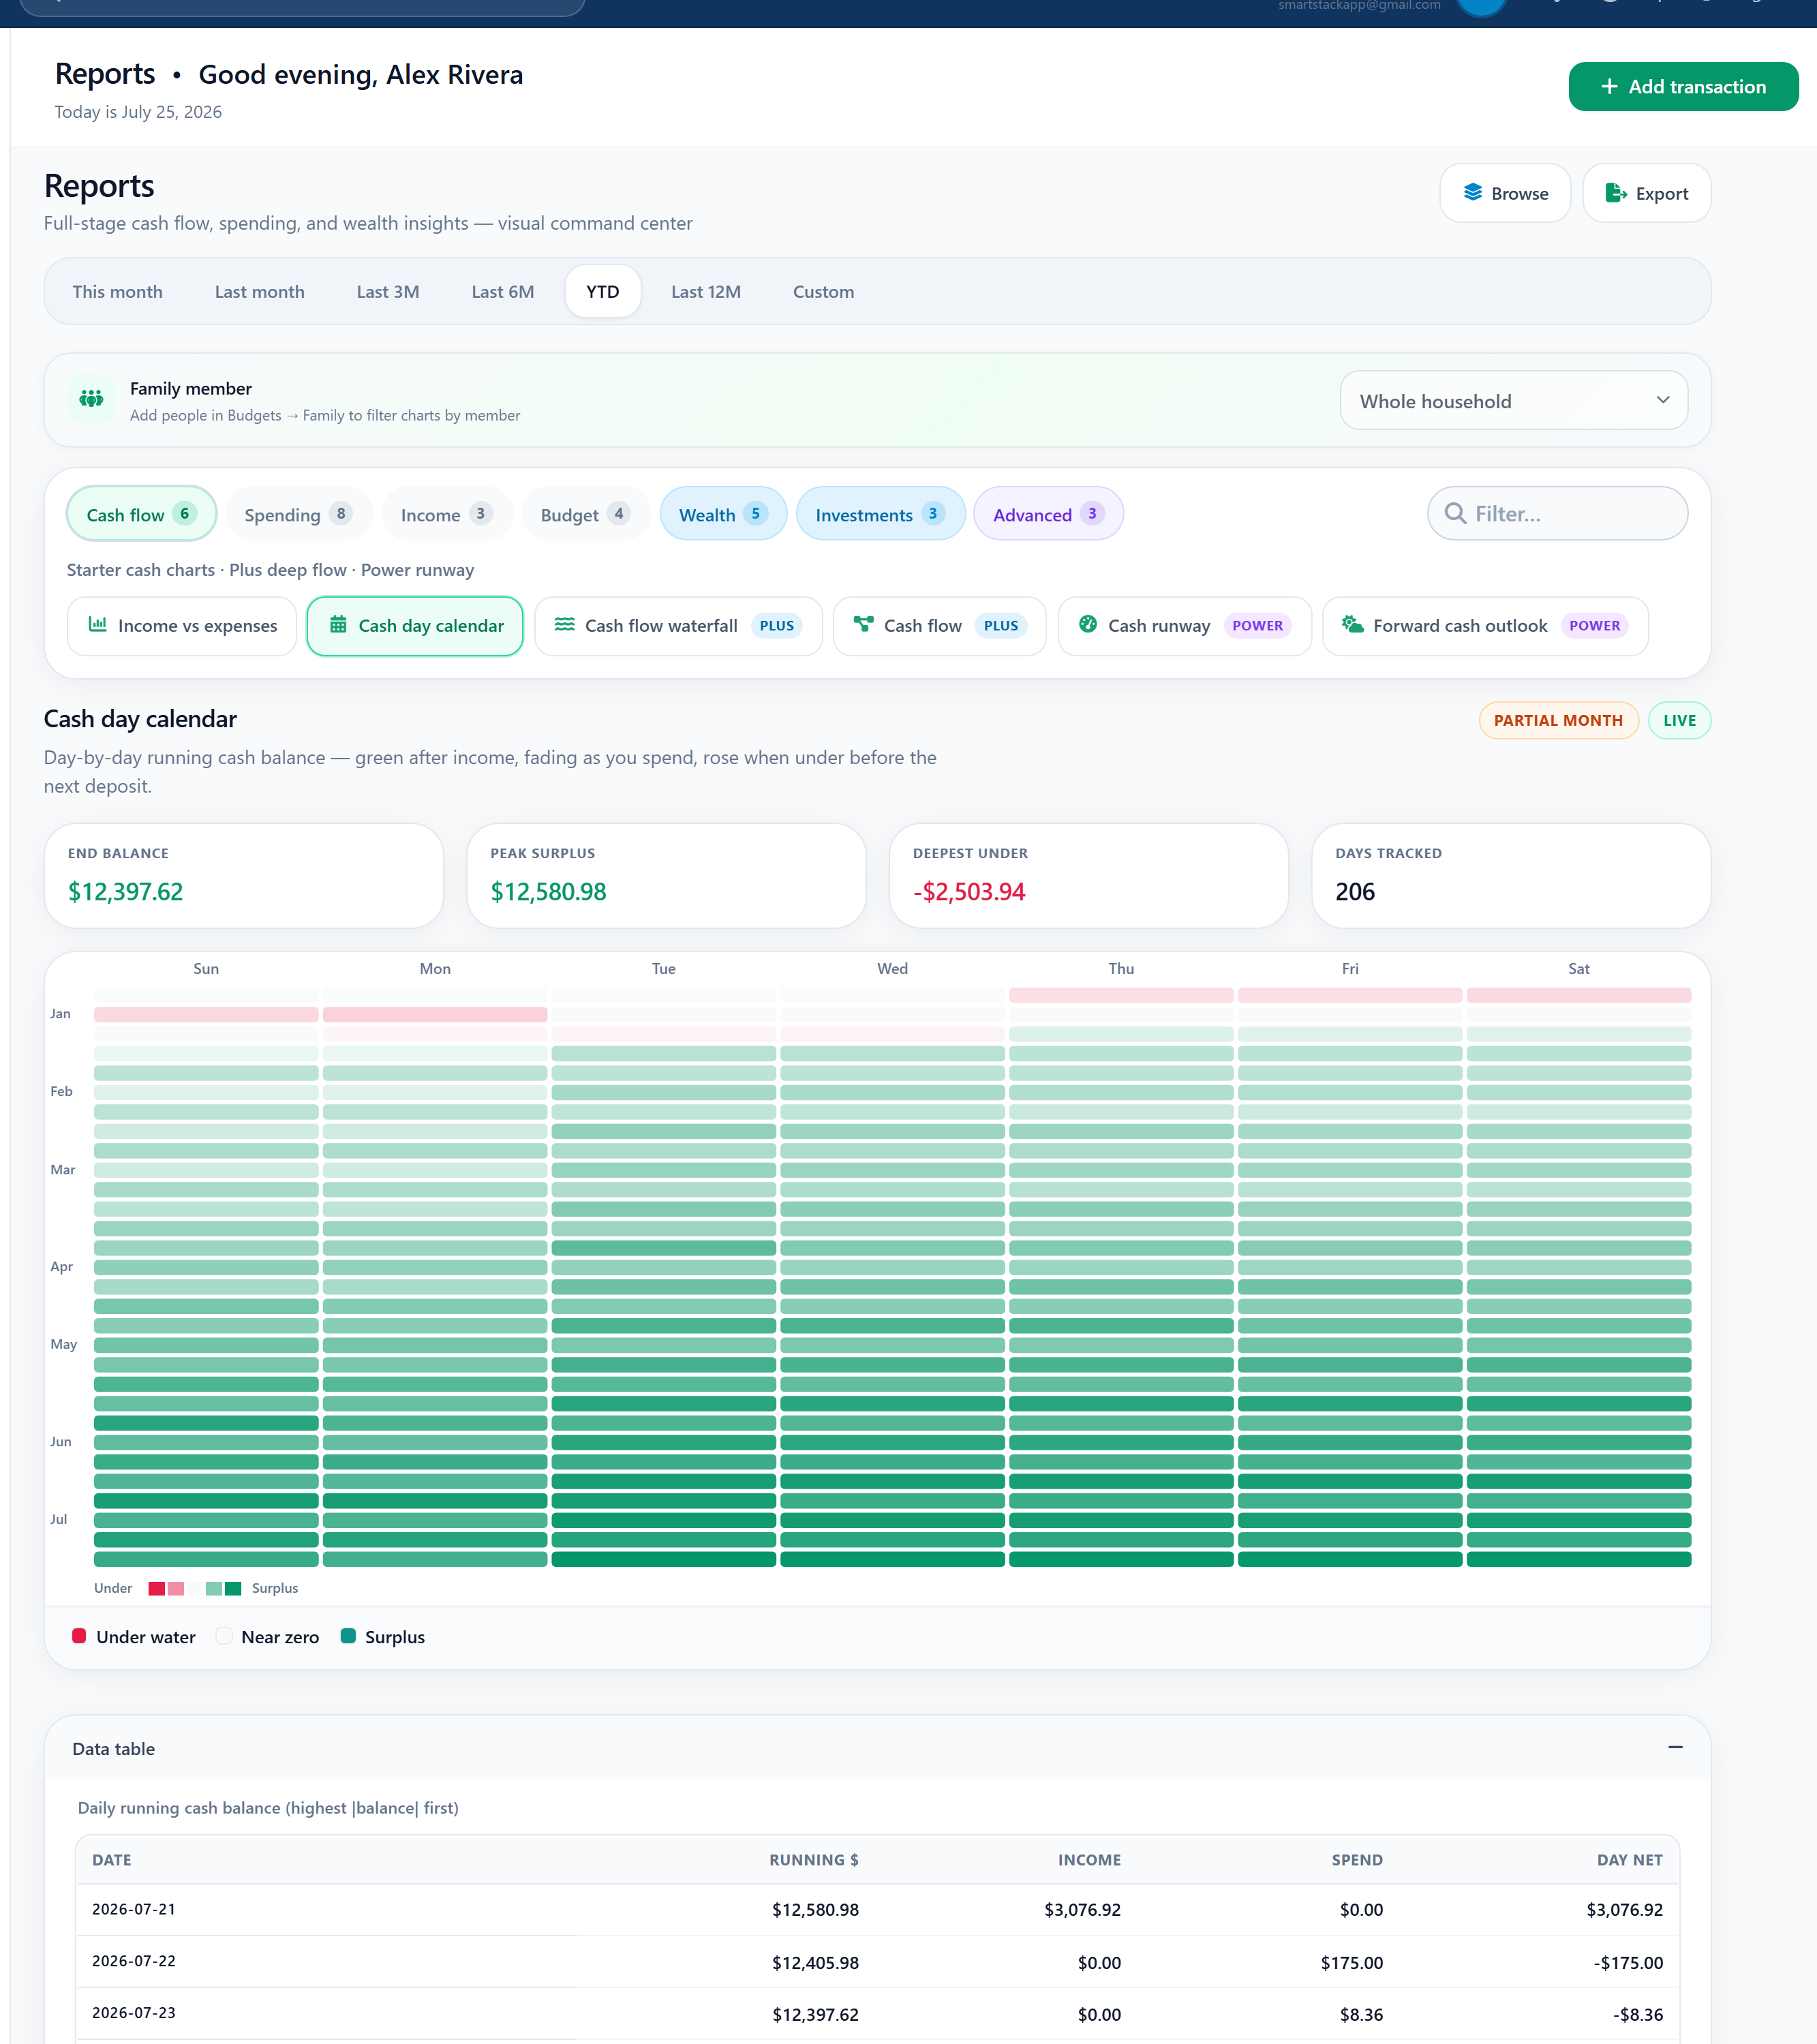Click the Export file icon
Viewport: 1817px width, 2044px height.
pos(1615,193)
